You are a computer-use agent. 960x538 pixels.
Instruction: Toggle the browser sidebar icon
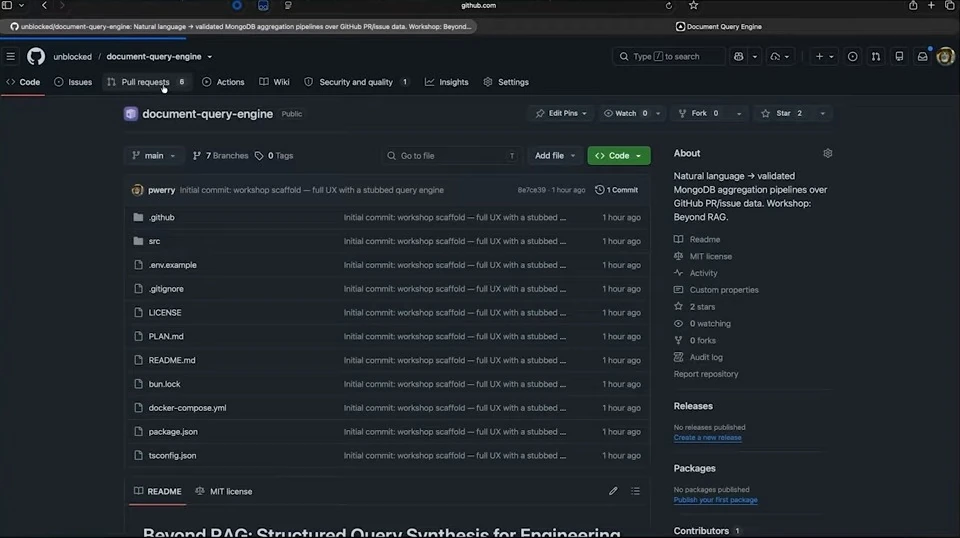[x=7, y=6]
